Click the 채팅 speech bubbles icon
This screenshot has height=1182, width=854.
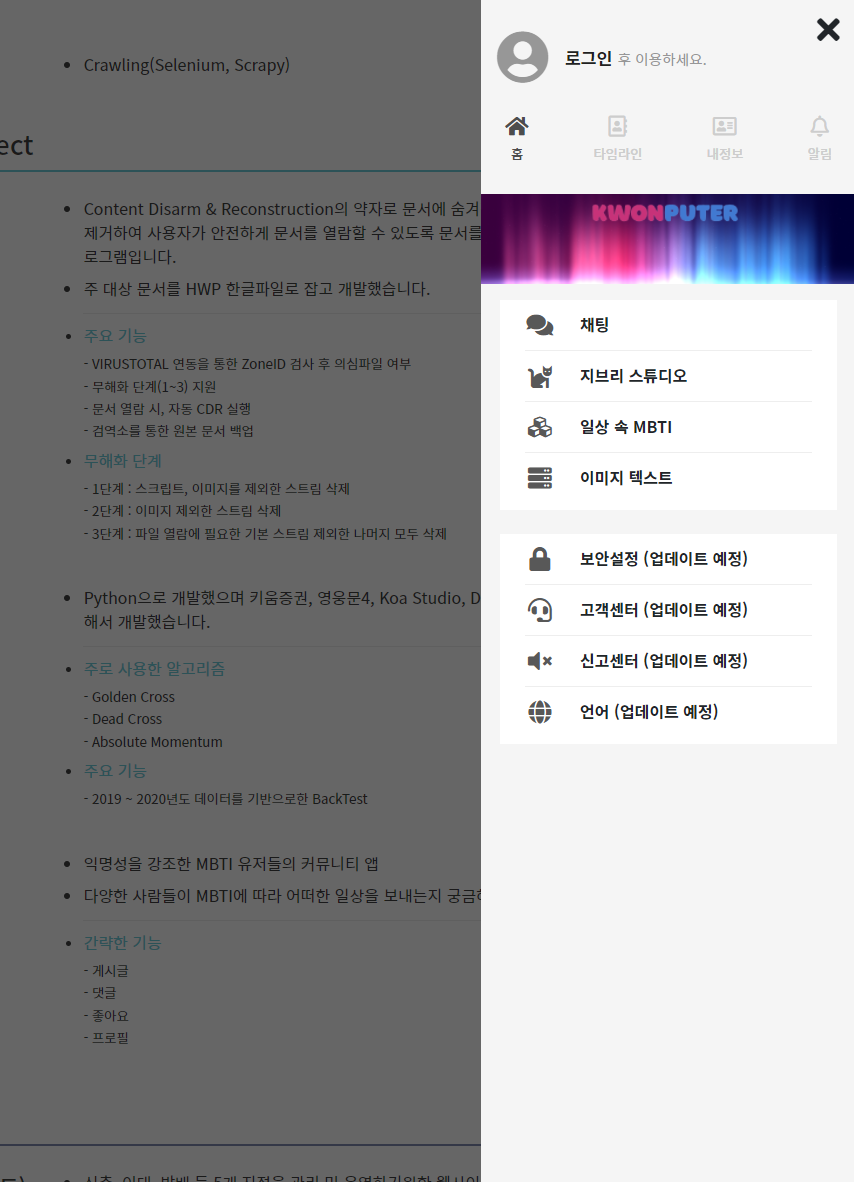540,325
